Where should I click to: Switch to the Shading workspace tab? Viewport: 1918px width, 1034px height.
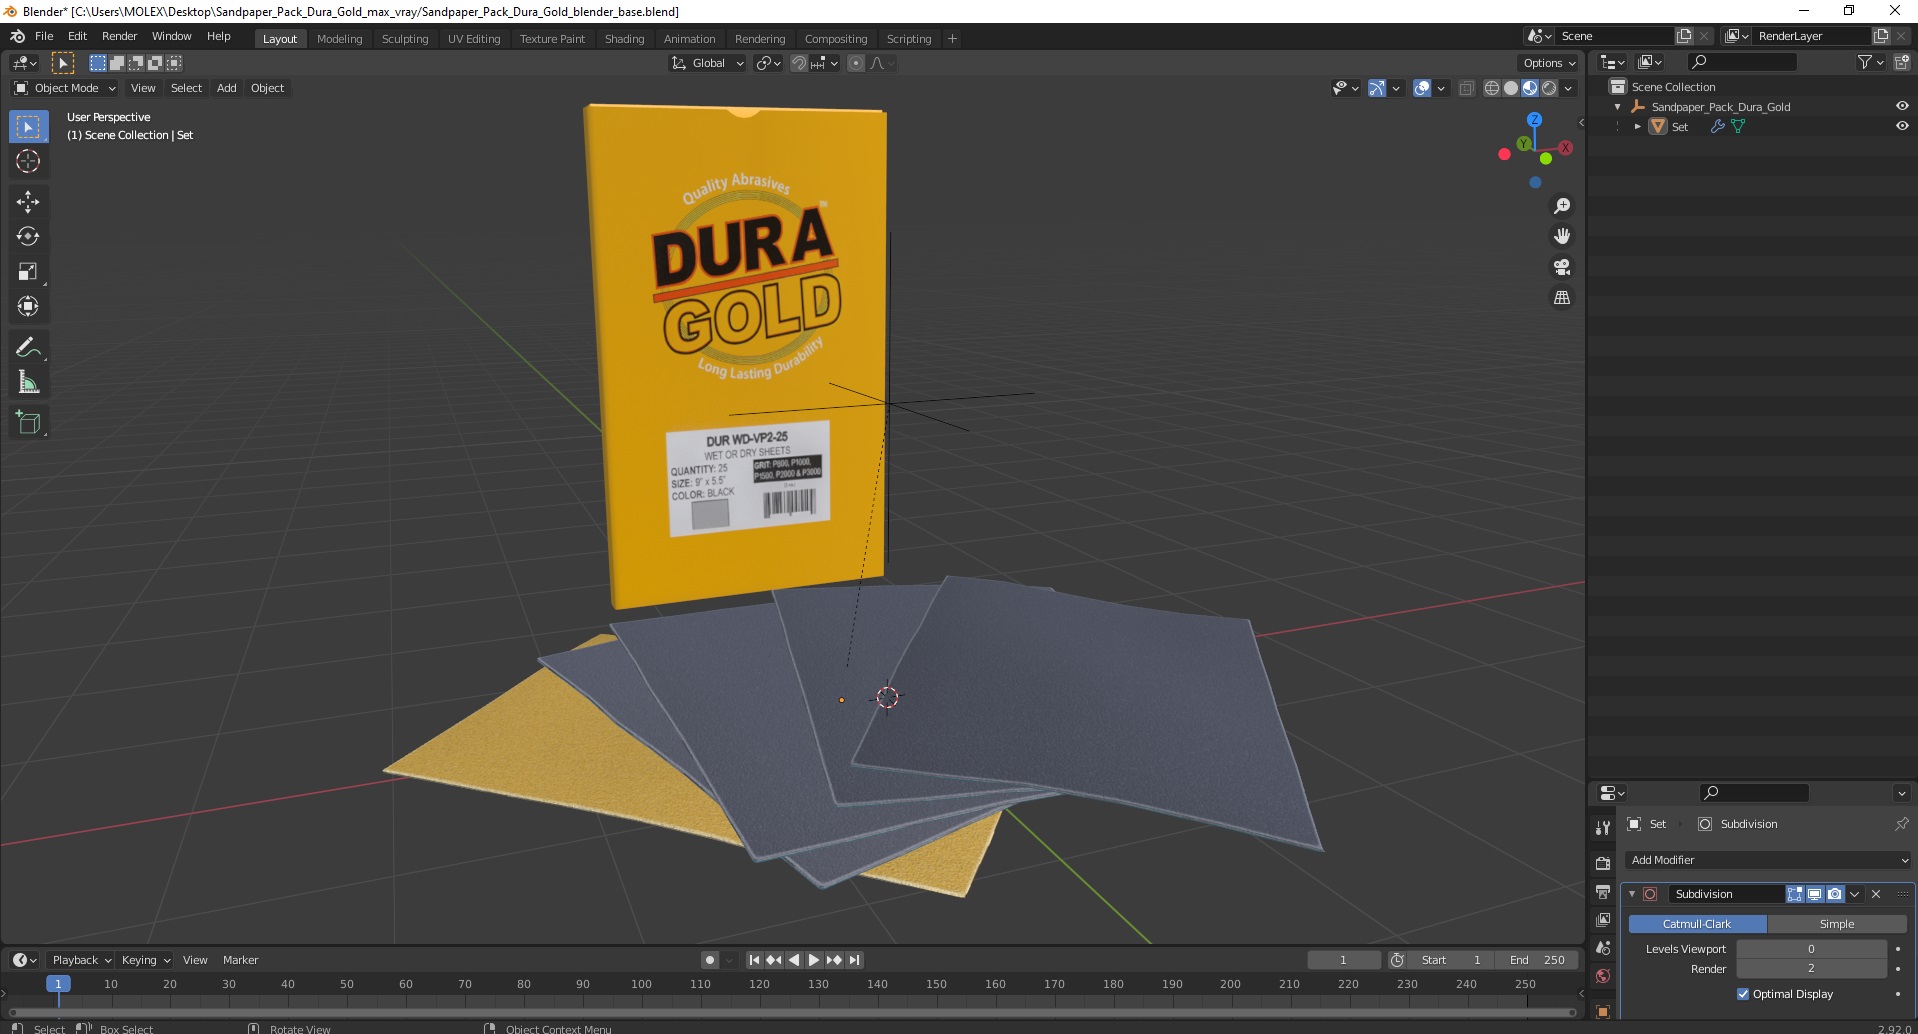point(624,39)
